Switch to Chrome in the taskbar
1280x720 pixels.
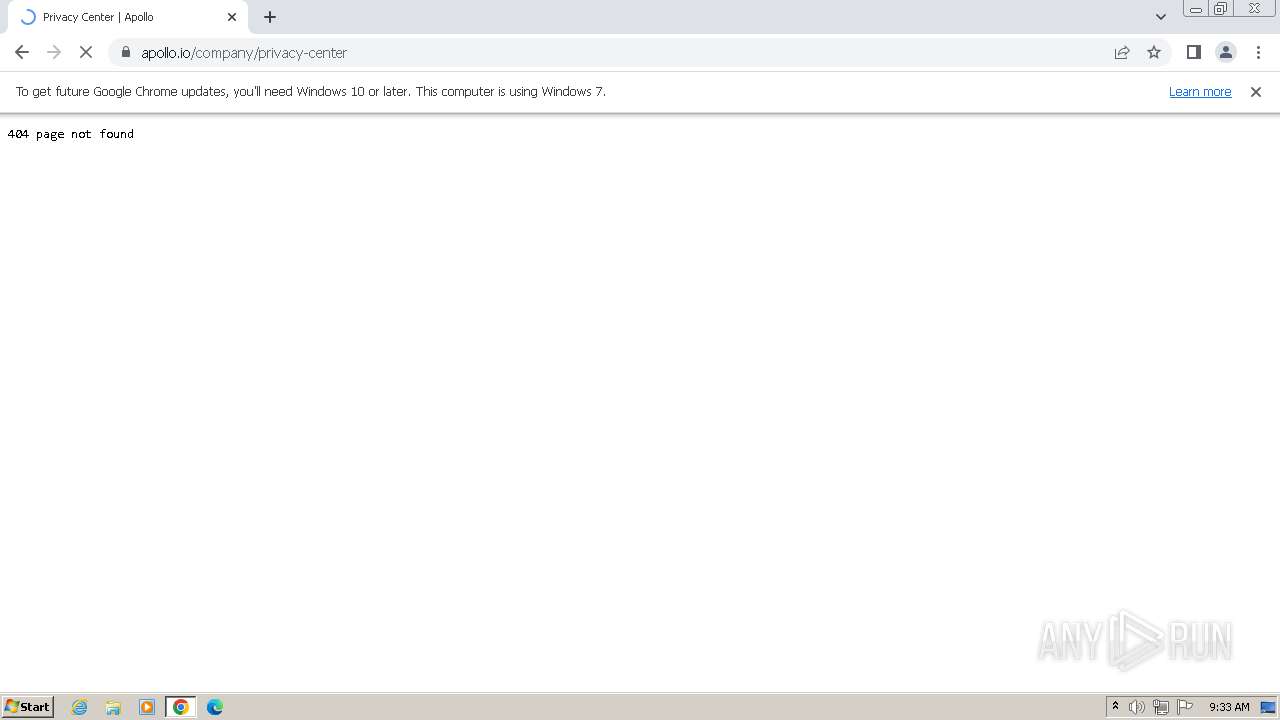coord(181,707)
